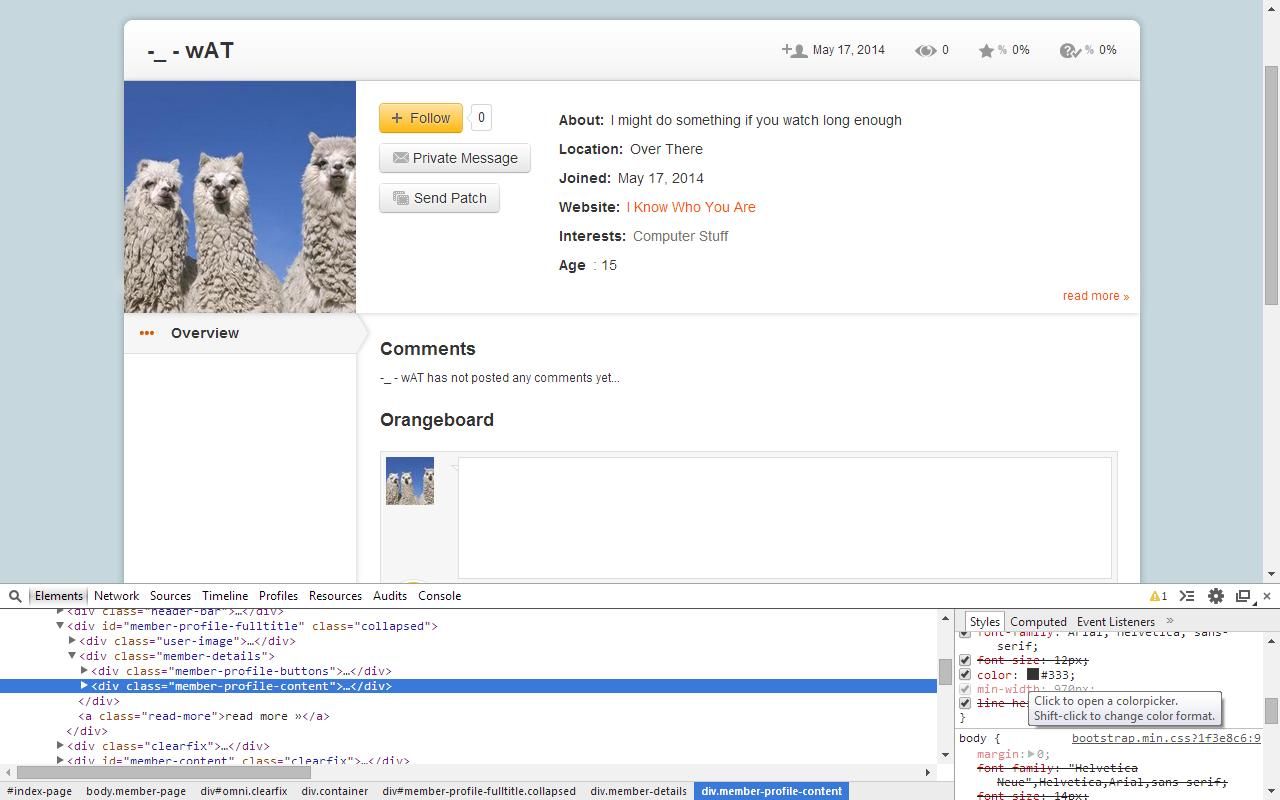The image size is (1280, 800).
Task: Click the Orangeboard message text box
Action: click(785, 518)
